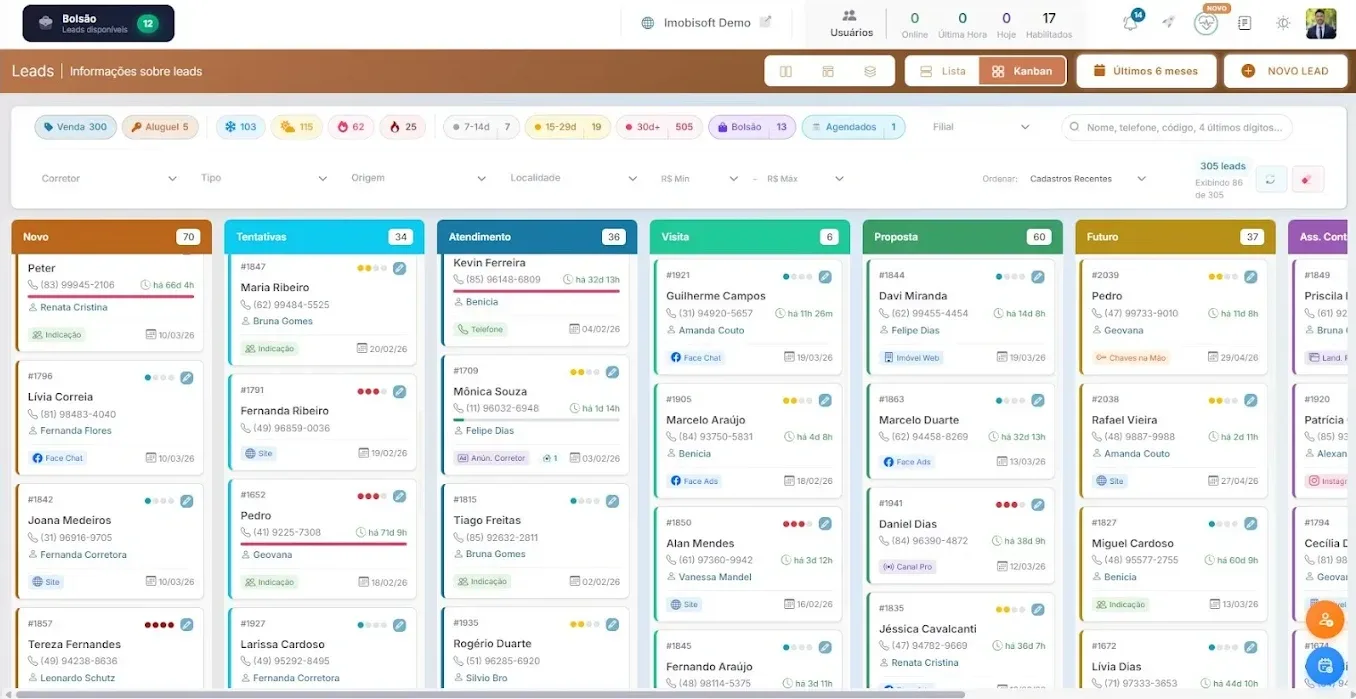This screenshot has height=699, width=1356.
Task: Open the Filial dropdown
Action: coord(981,127)
